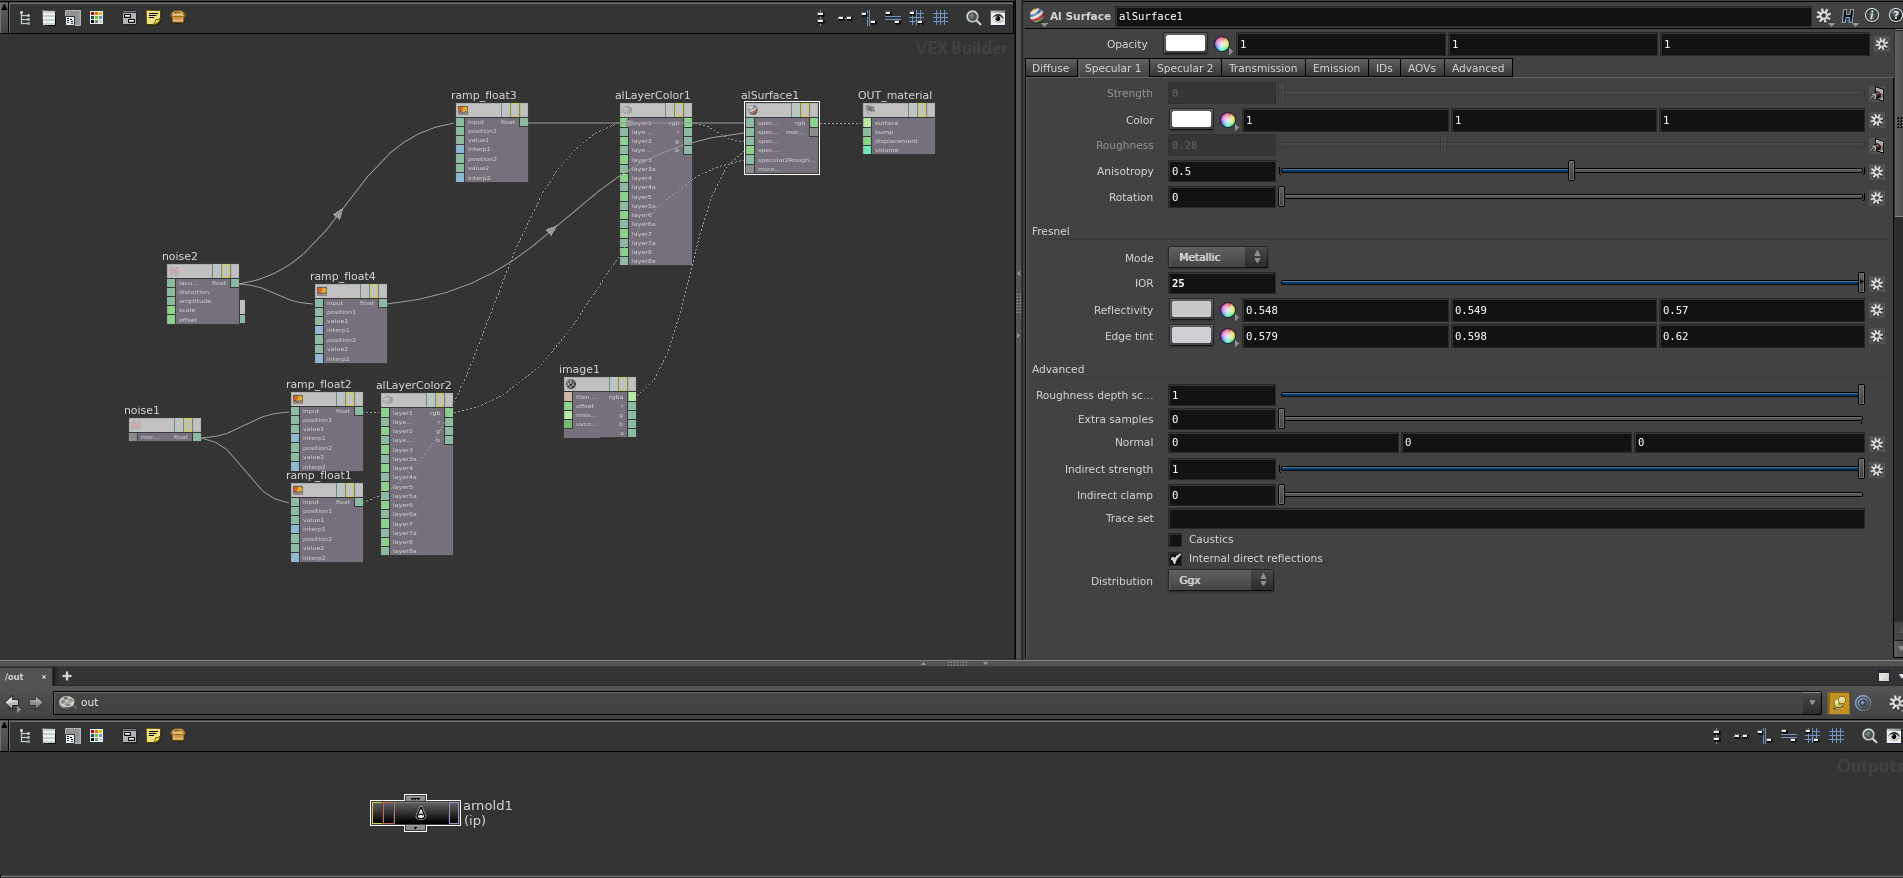1903x878 pixels.
Task: Open the Al Surface parameter gear menu
Action: tap(1824, 16)
